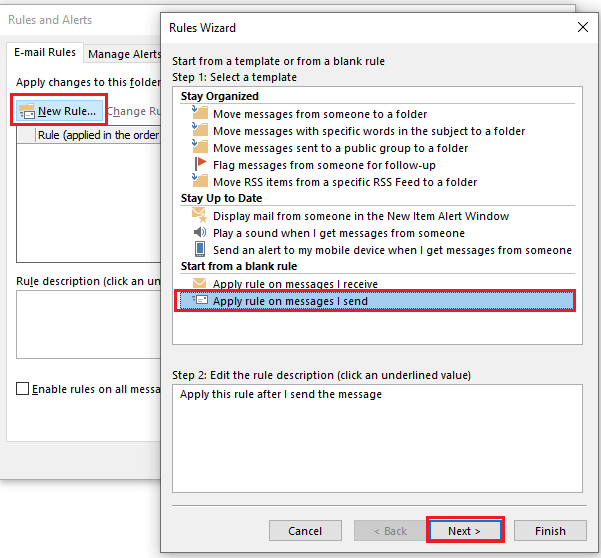Click the rule description text box in Step 2

376,438
